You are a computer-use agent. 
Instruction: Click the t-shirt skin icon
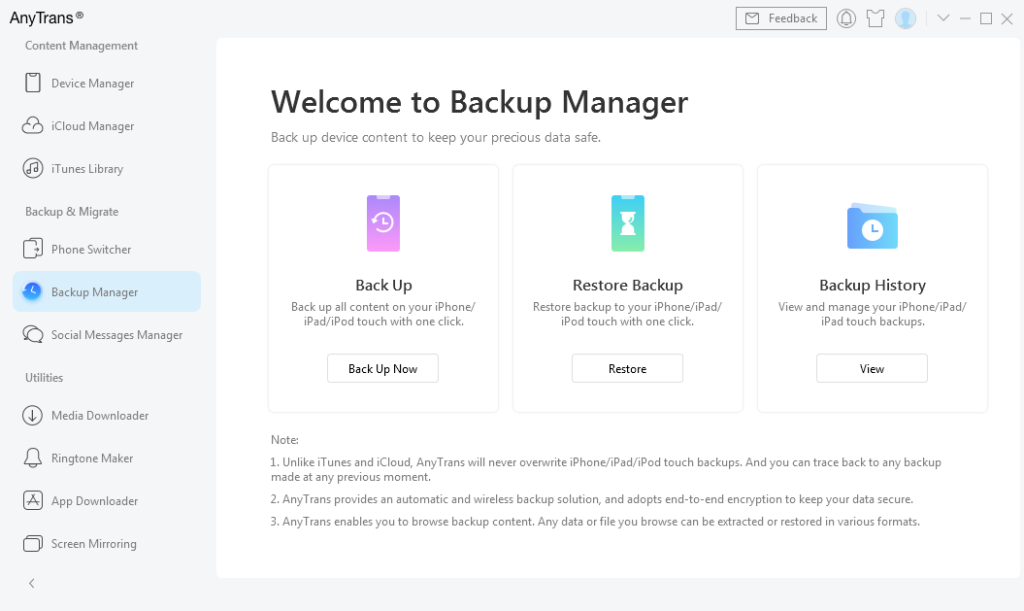[x=875, y=18]
